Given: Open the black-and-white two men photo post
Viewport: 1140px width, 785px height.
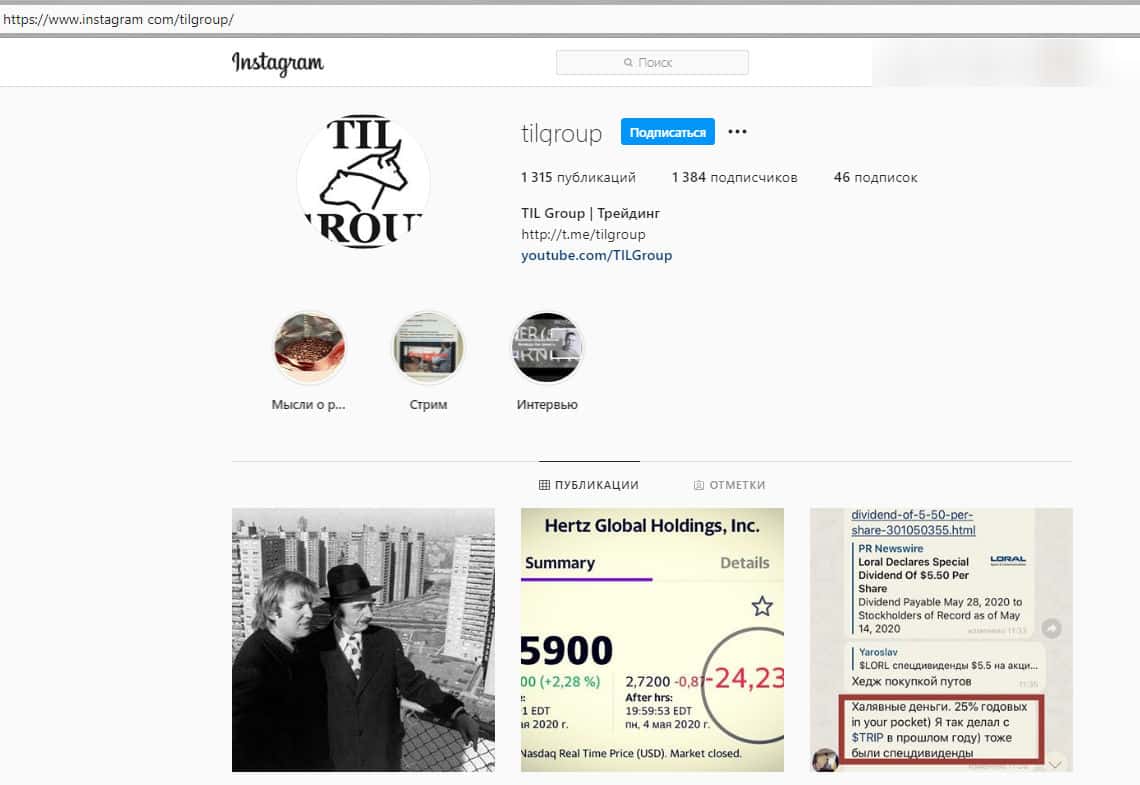Looking at the screenshot, I should (364, 640).
